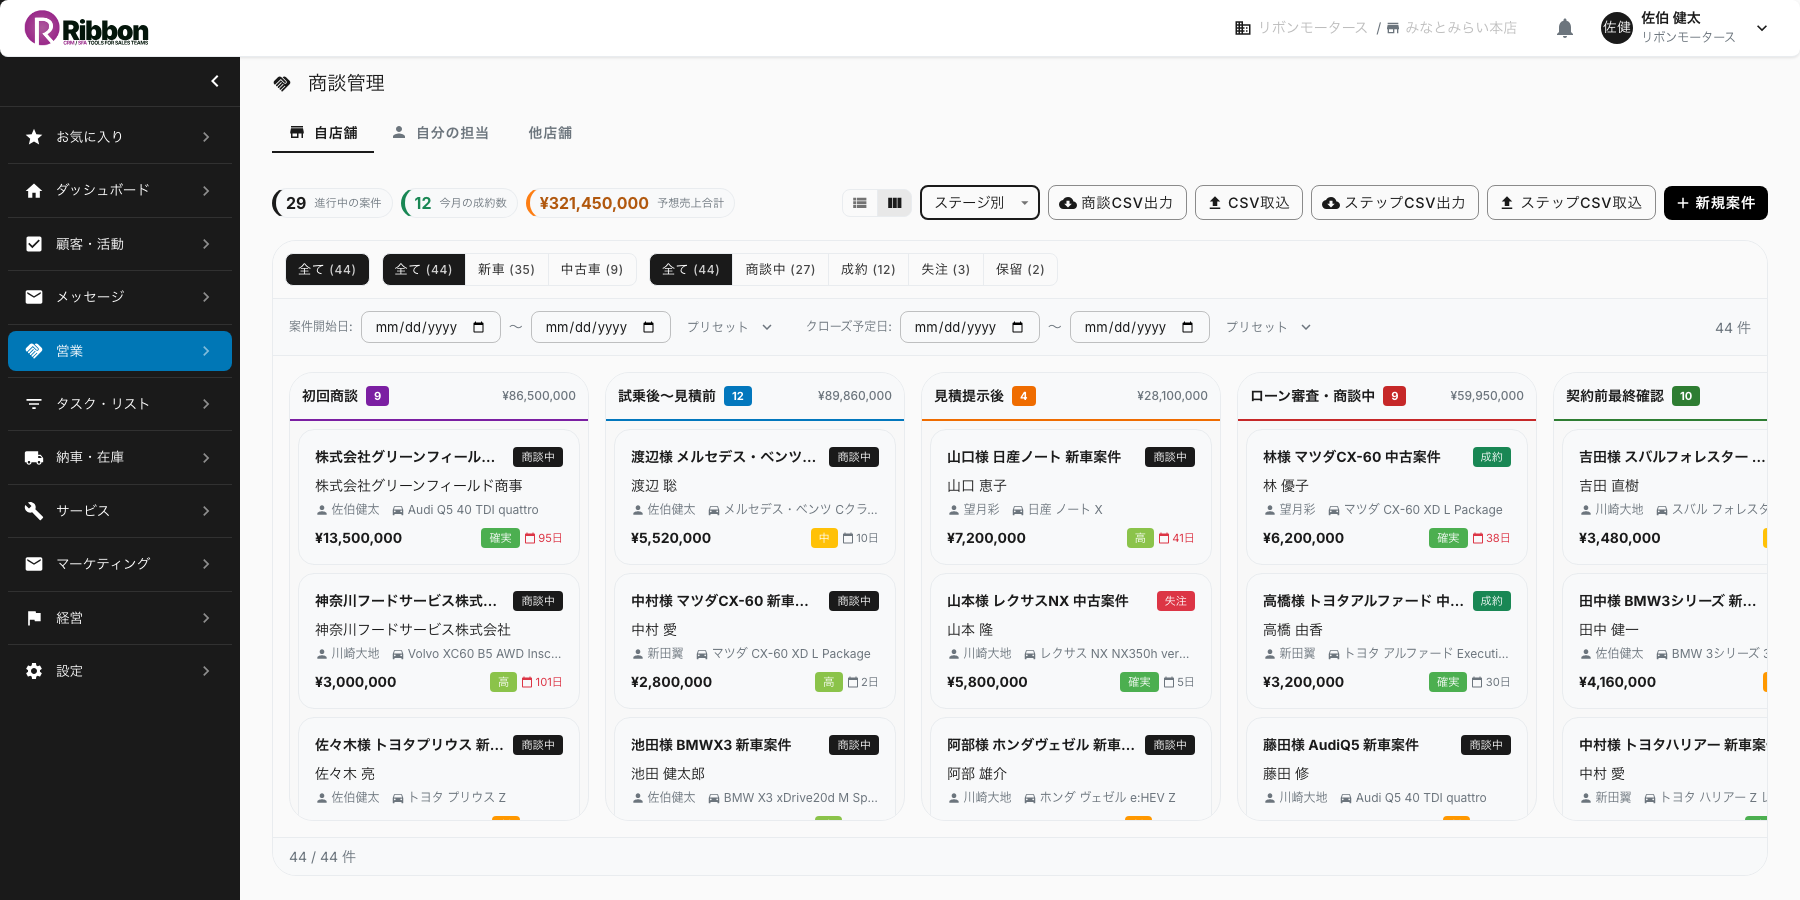Switch to the 他店舗 tab
The height and width of the screenshot is (900, 1800).
pos(550,133)
